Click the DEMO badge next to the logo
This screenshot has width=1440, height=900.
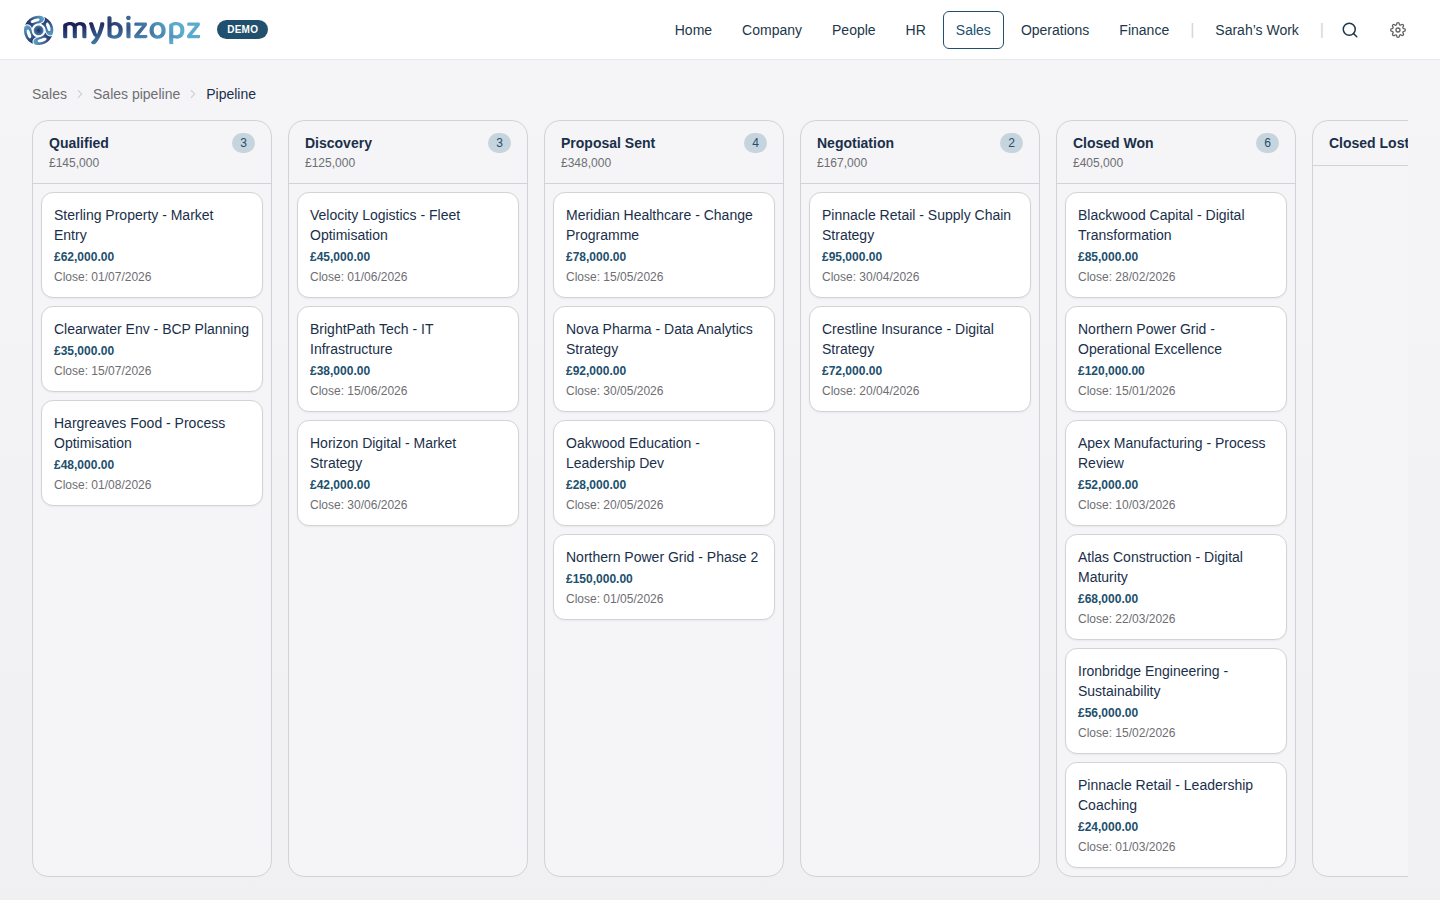242,30
